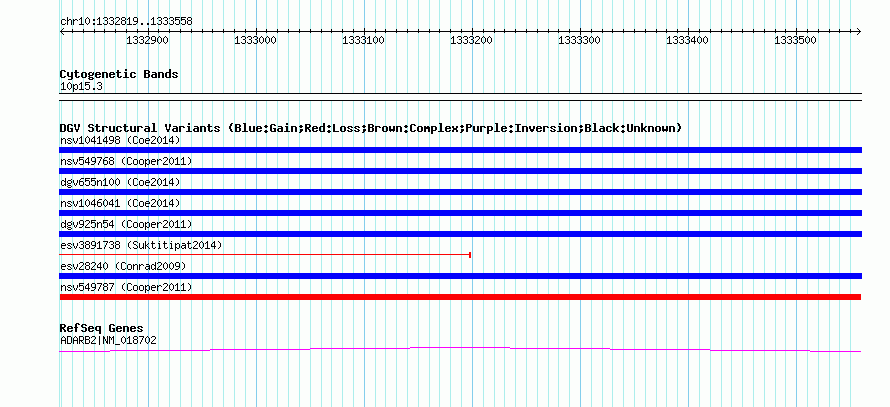Viewport: 890px width, 407px height.
Task: Click the blue gain bar of esv28240
Action: click(460, 276)
